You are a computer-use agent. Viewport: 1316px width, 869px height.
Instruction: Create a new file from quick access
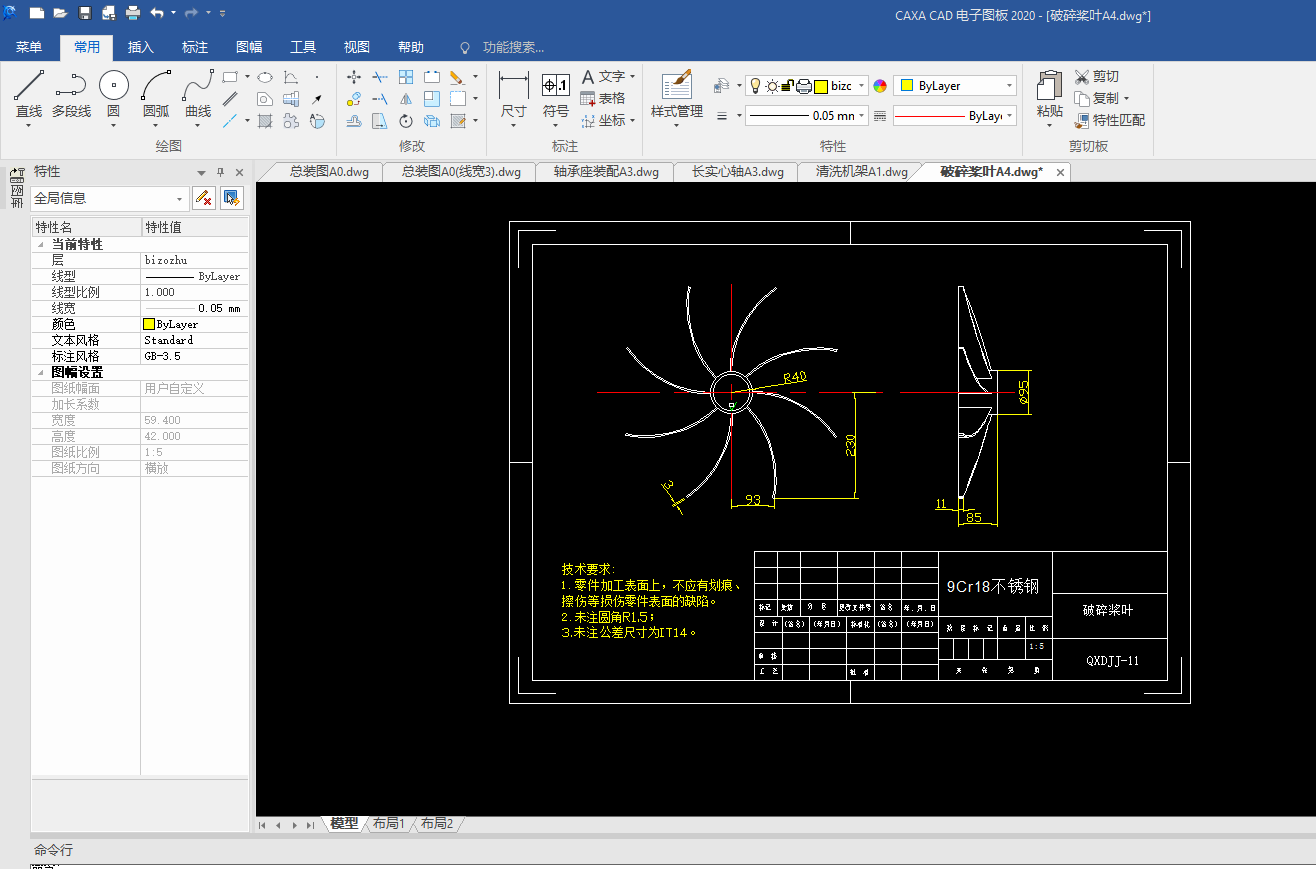tap(37, 13)
